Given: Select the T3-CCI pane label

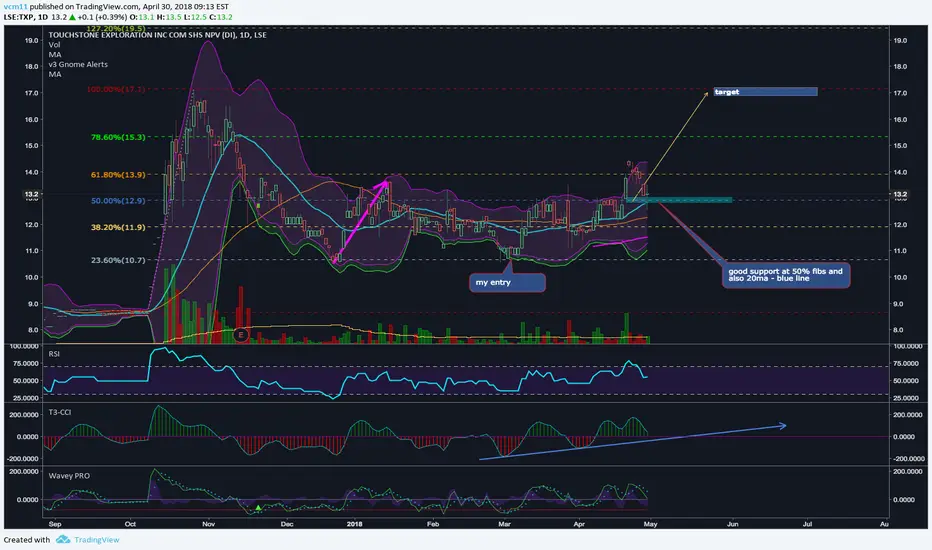Looking at the screenshot, I should [59, 412].
